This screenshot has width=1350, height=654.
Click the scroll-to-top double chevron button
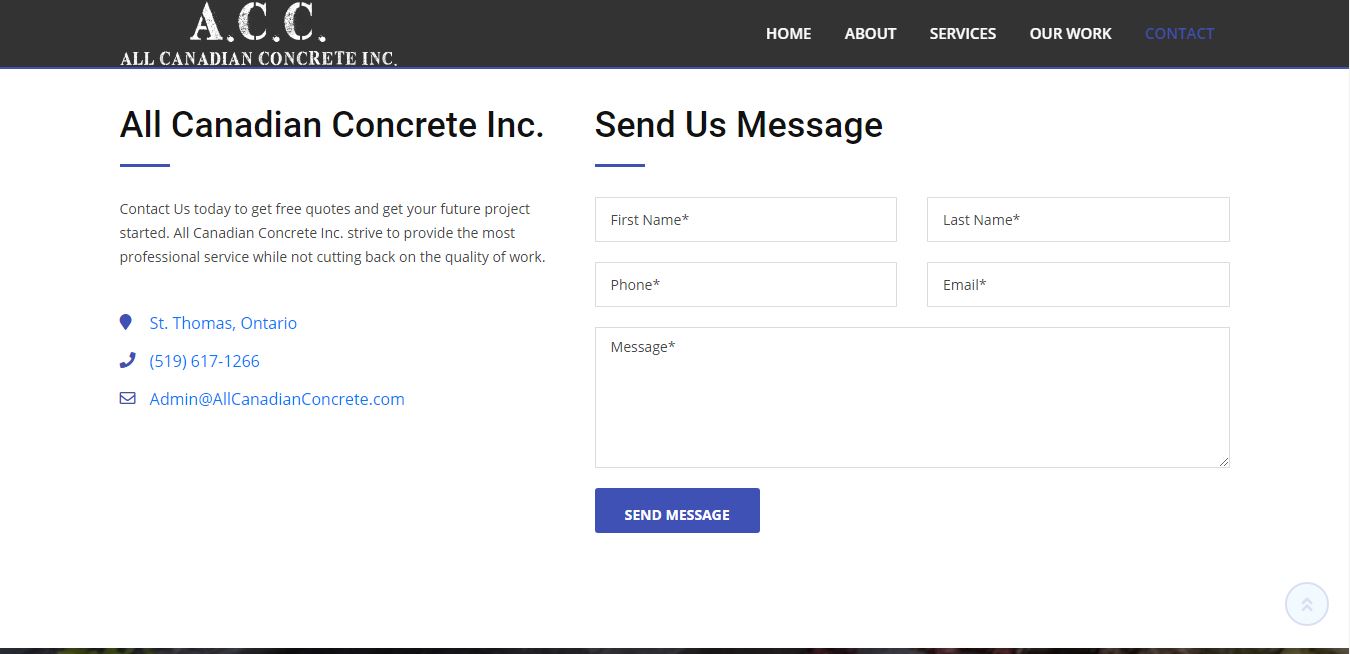(1306, 604)
